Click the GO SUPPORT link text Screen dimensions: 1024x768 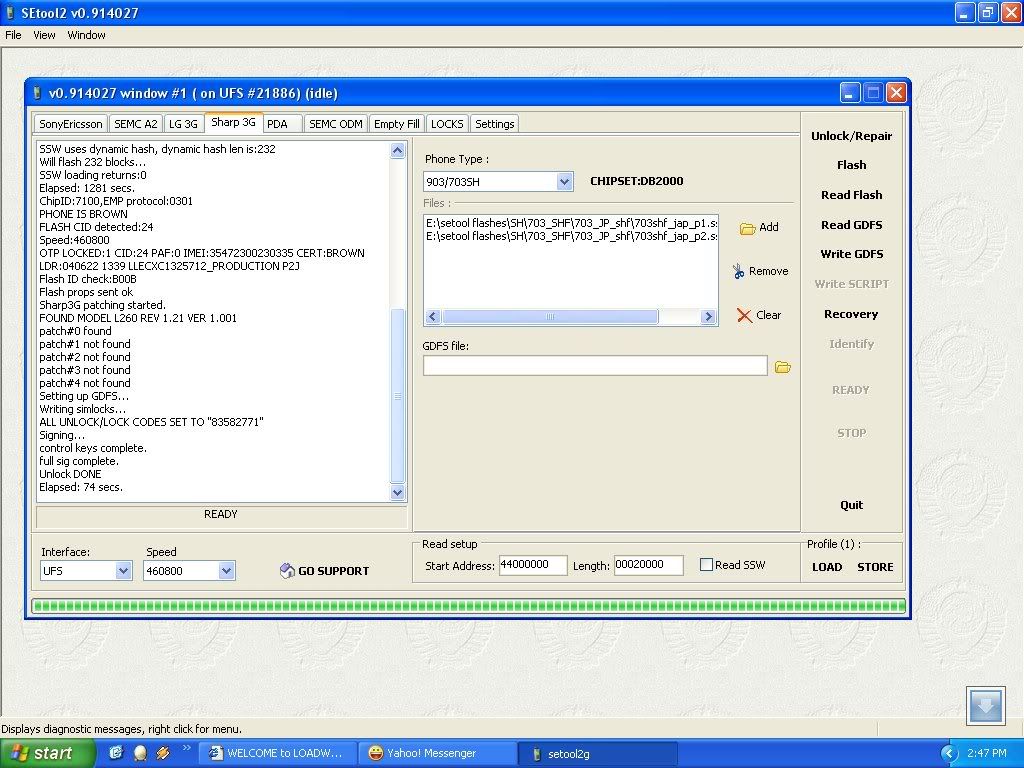[x=334, y=571]
